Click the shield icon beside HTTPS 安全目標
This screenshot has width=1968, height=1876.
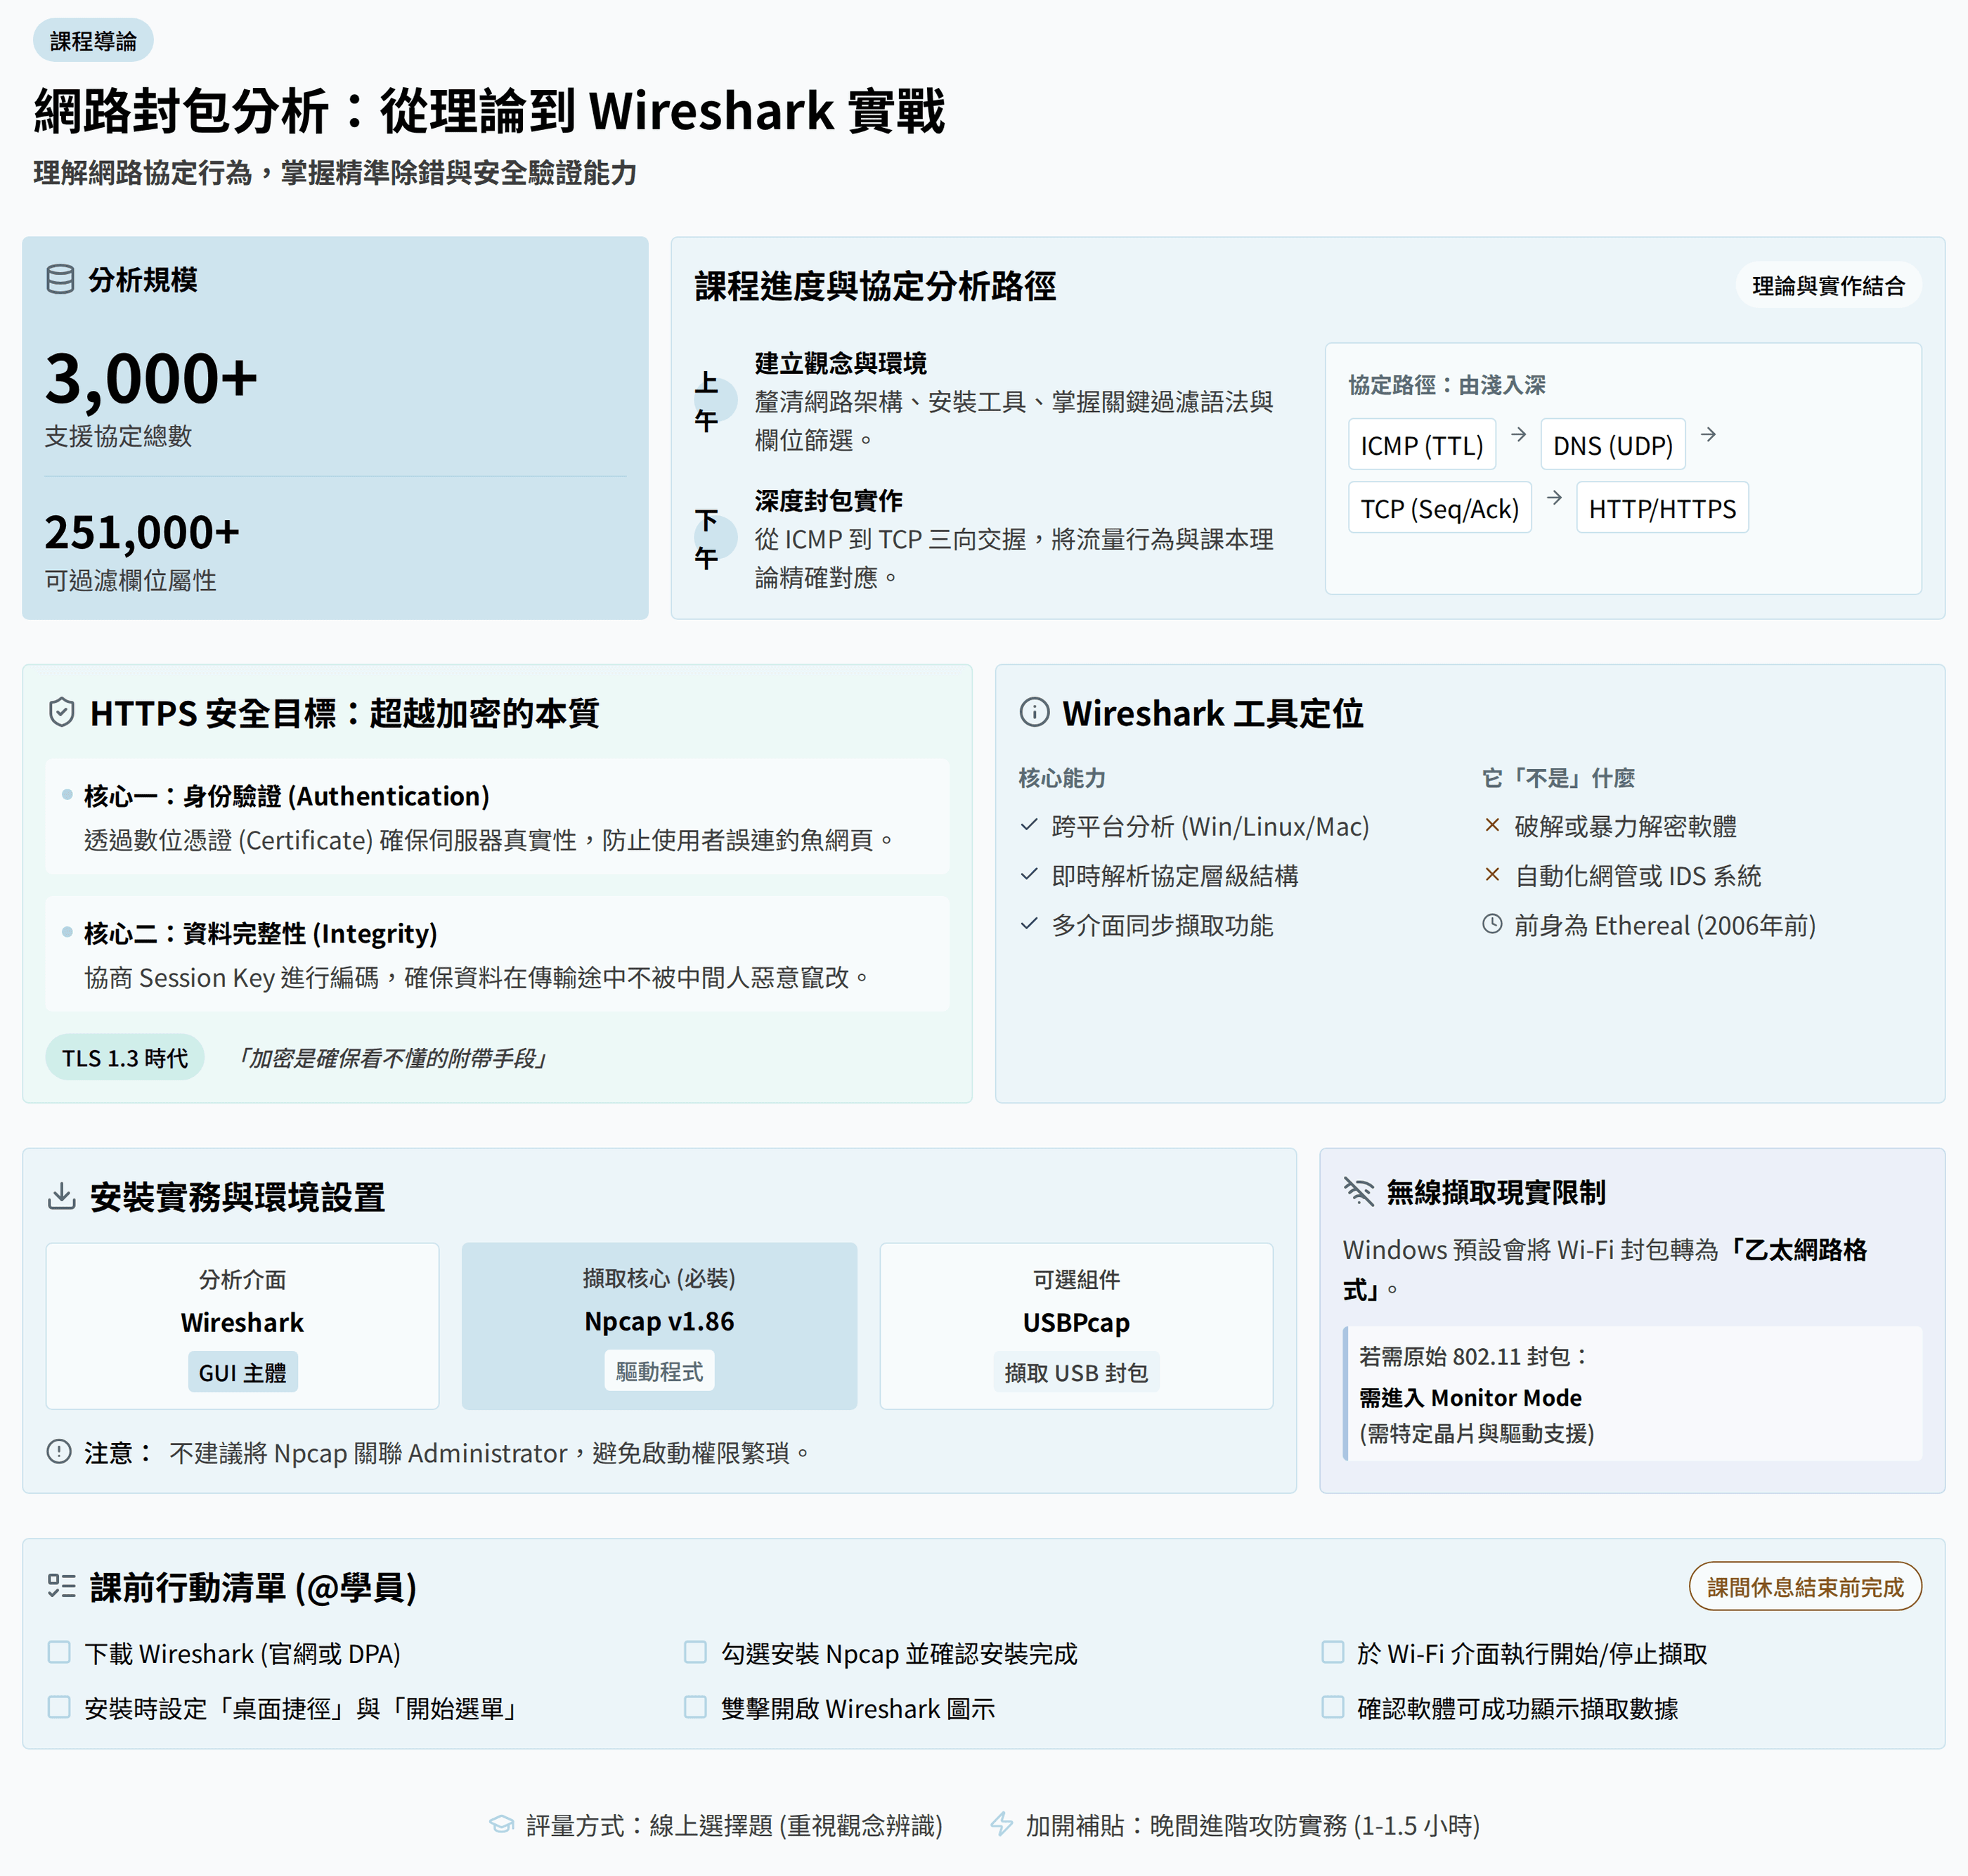pyautogui.click(x=62, y=713)
